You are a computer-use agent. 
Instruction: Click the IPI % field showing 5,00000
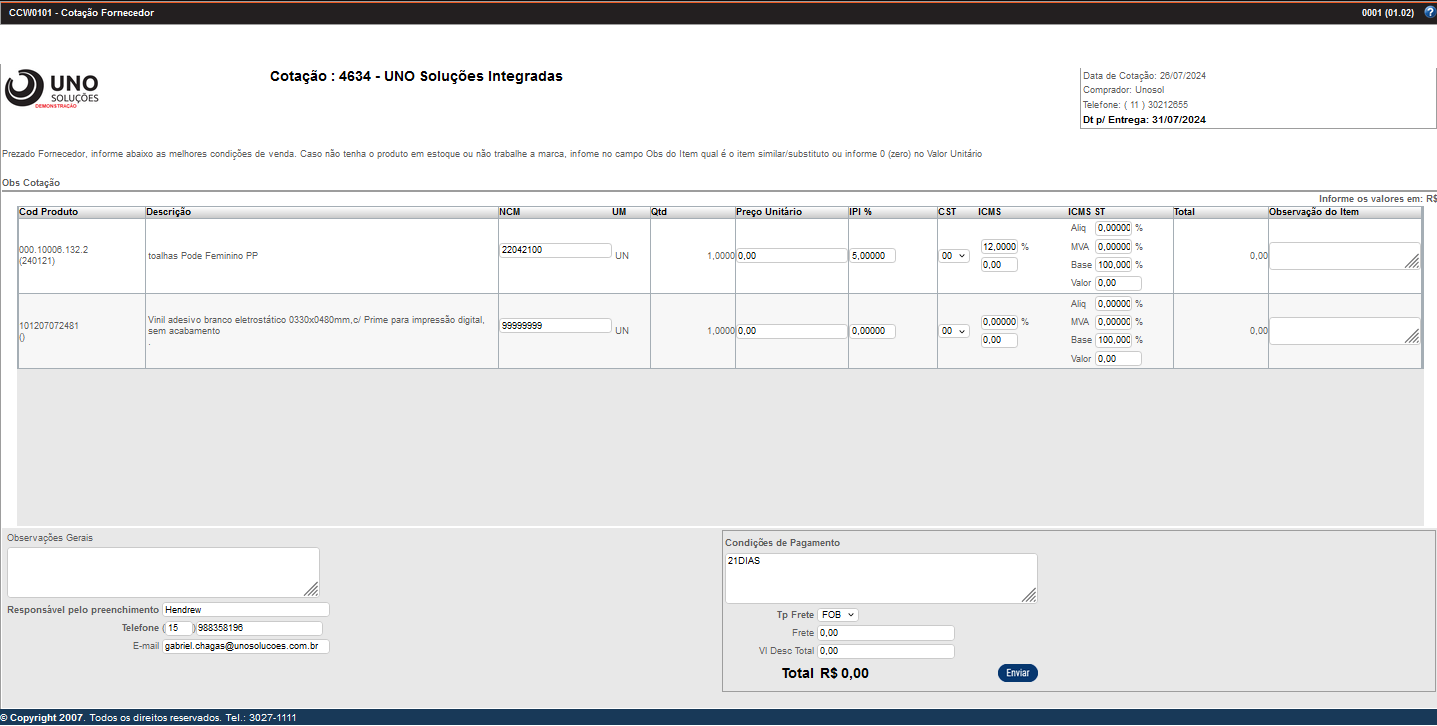pos(872,256)
